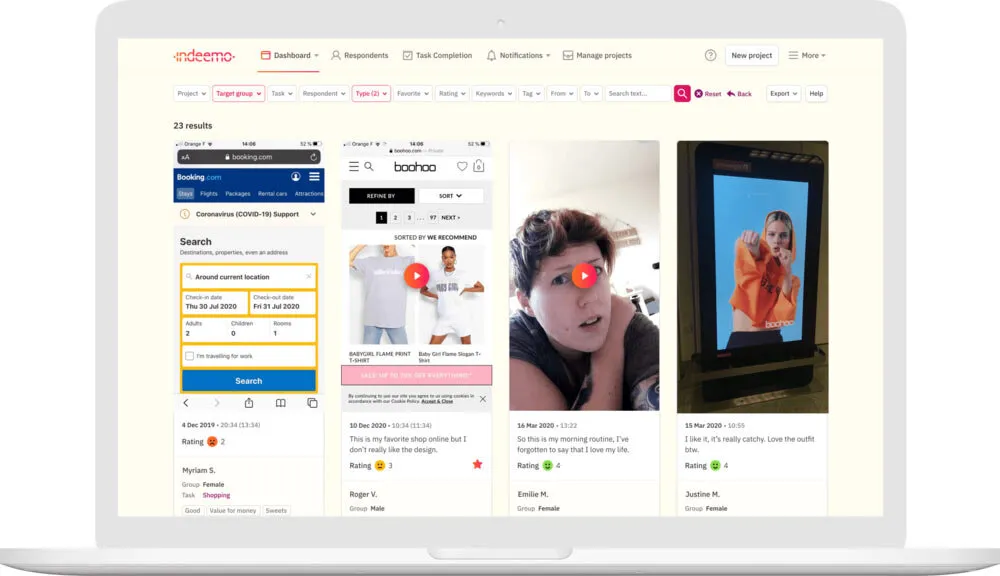Click the magenta search magnifier button
Image resolution: width=1000 pixels, height=576 pixels.
682,93
